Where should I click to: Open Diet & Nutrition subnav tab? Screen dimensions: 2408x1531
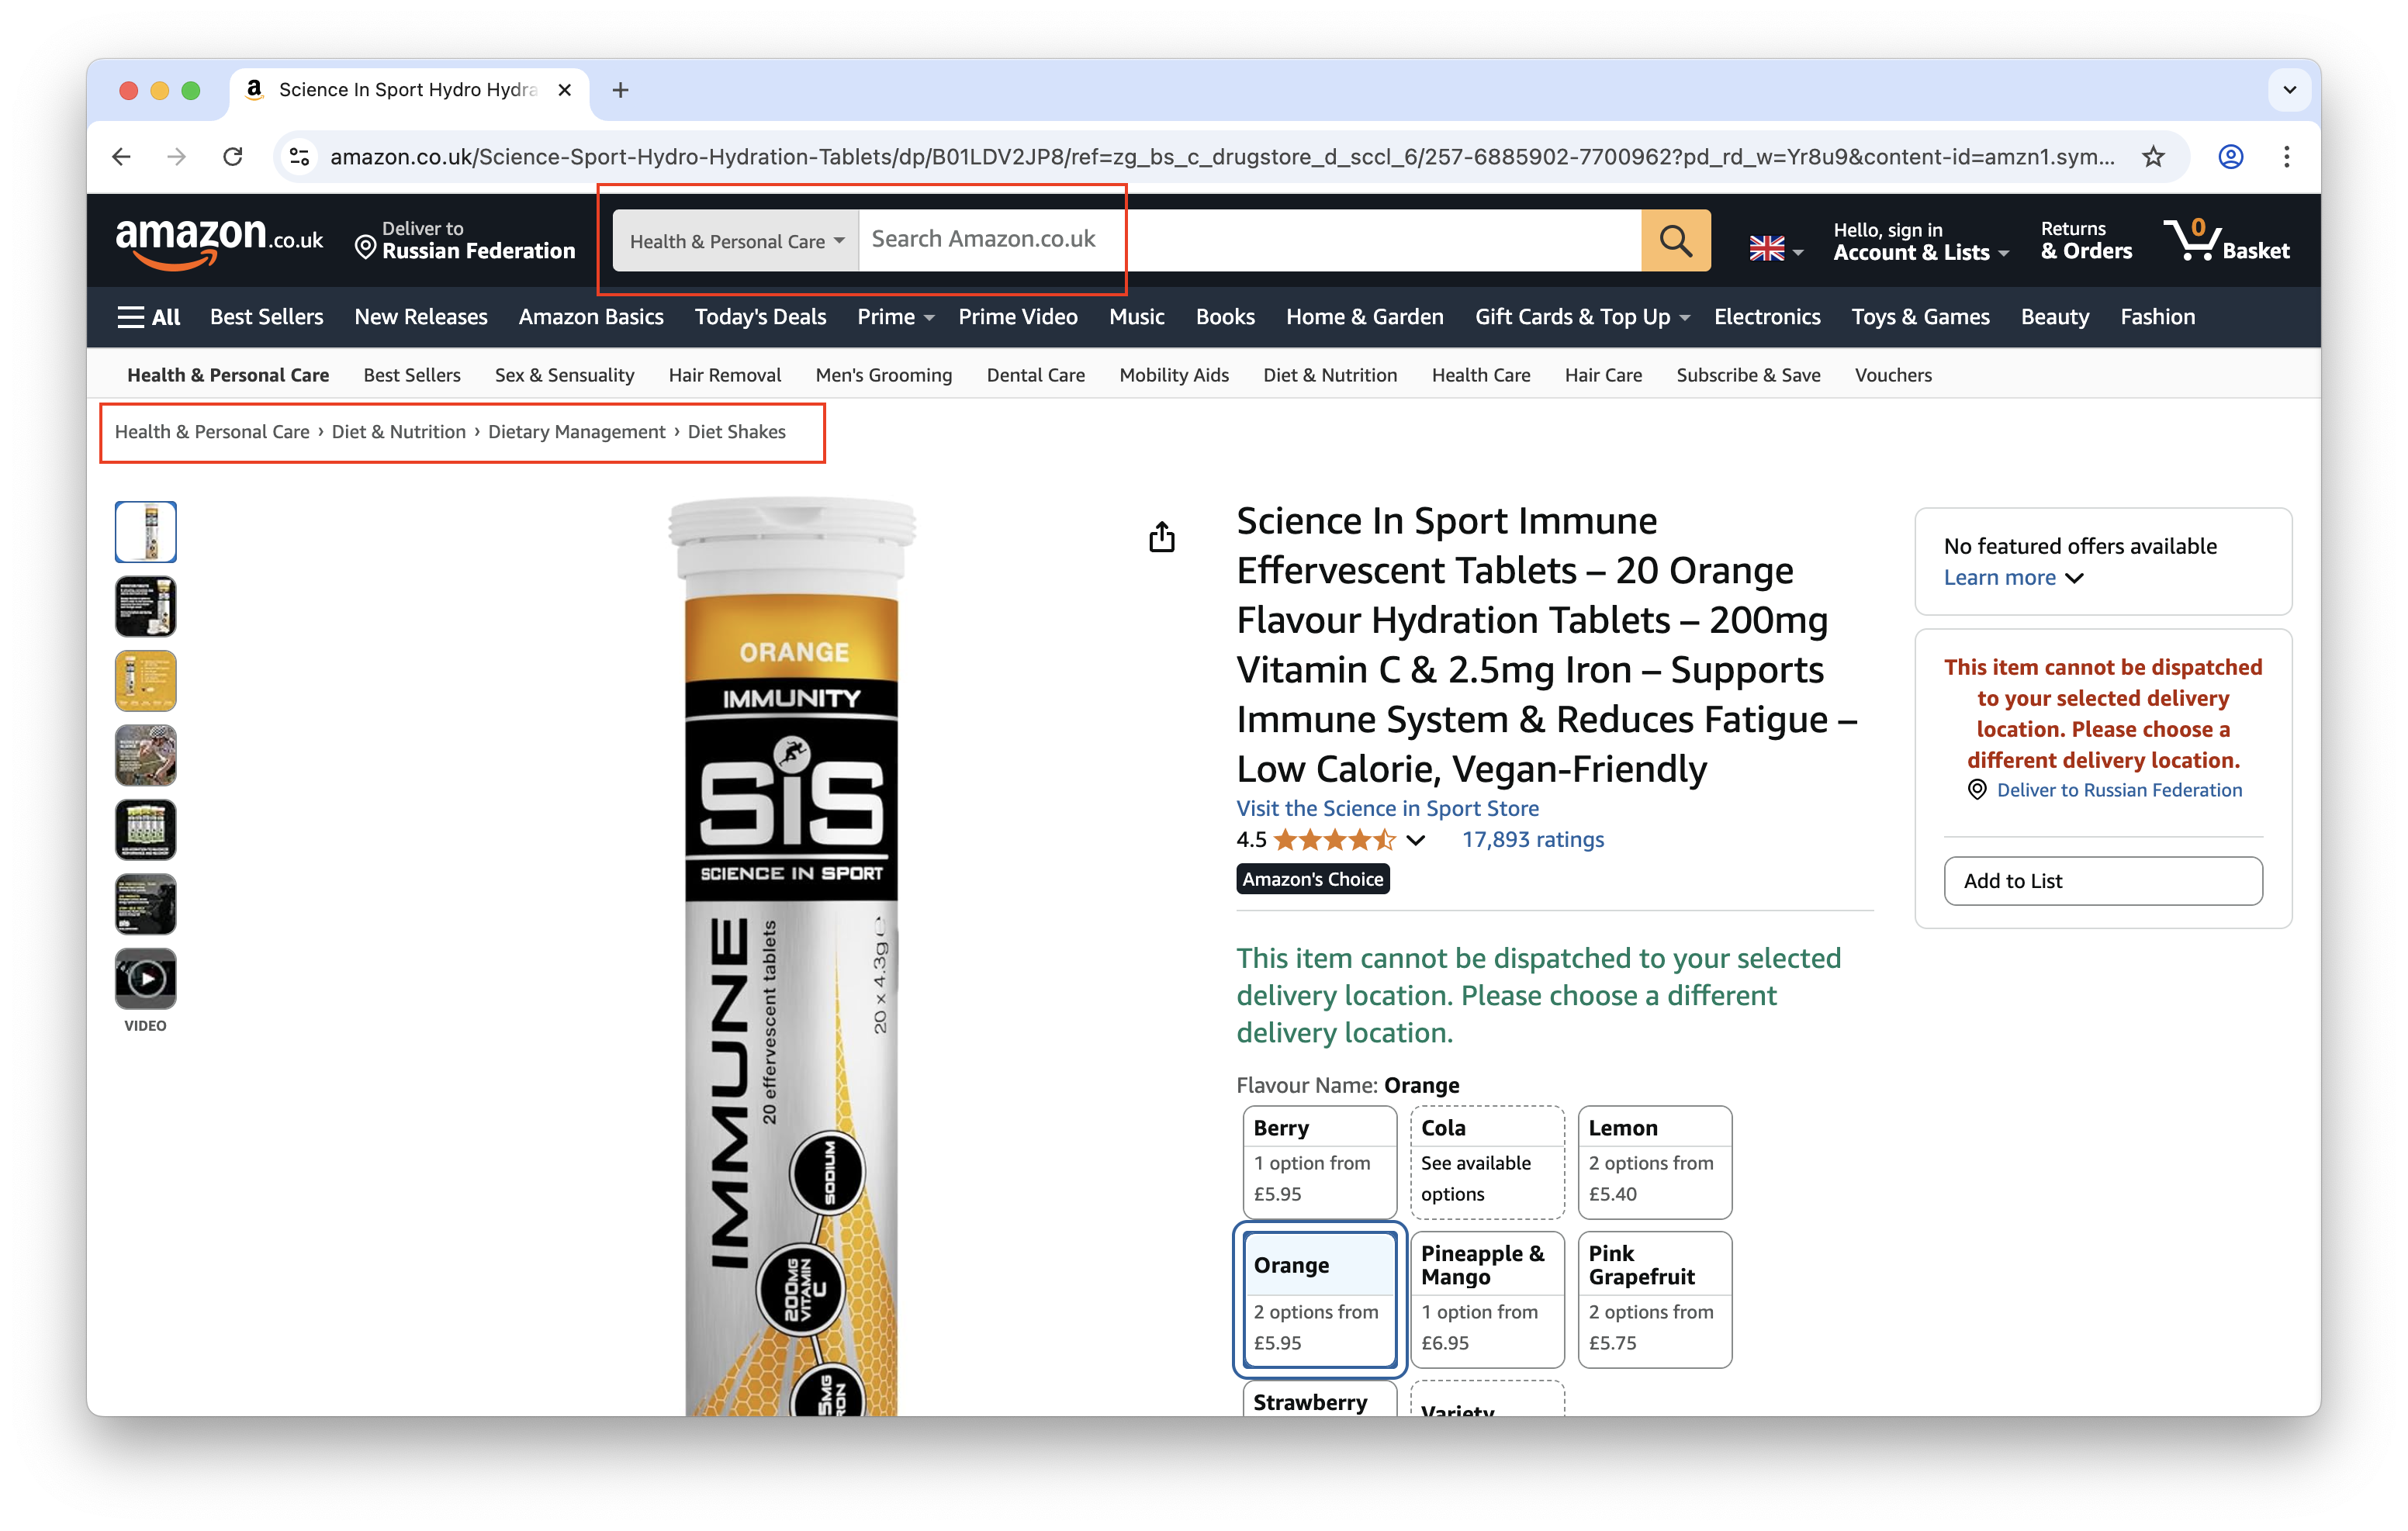tap(1330, 375)
